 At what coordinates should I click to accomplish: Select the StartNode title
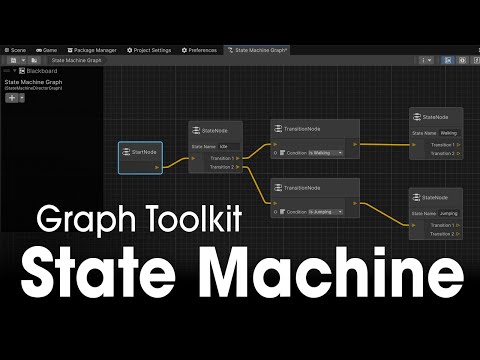144,152
